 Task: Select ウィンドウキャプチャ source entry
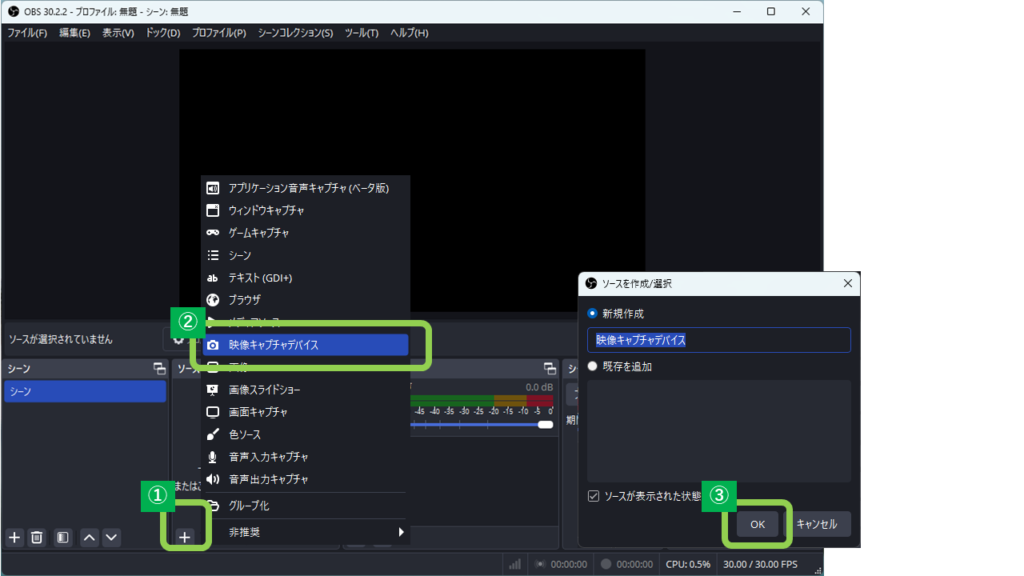(x=305, y=210)
